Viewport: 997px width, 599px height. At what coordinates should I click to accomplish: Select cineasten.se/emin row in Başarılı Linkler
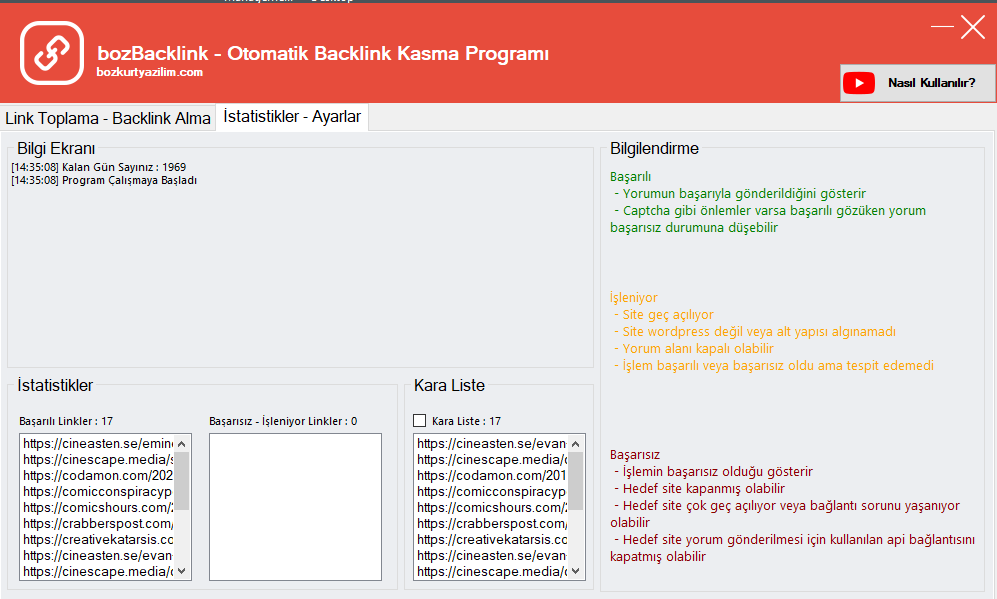coord(97,443)
